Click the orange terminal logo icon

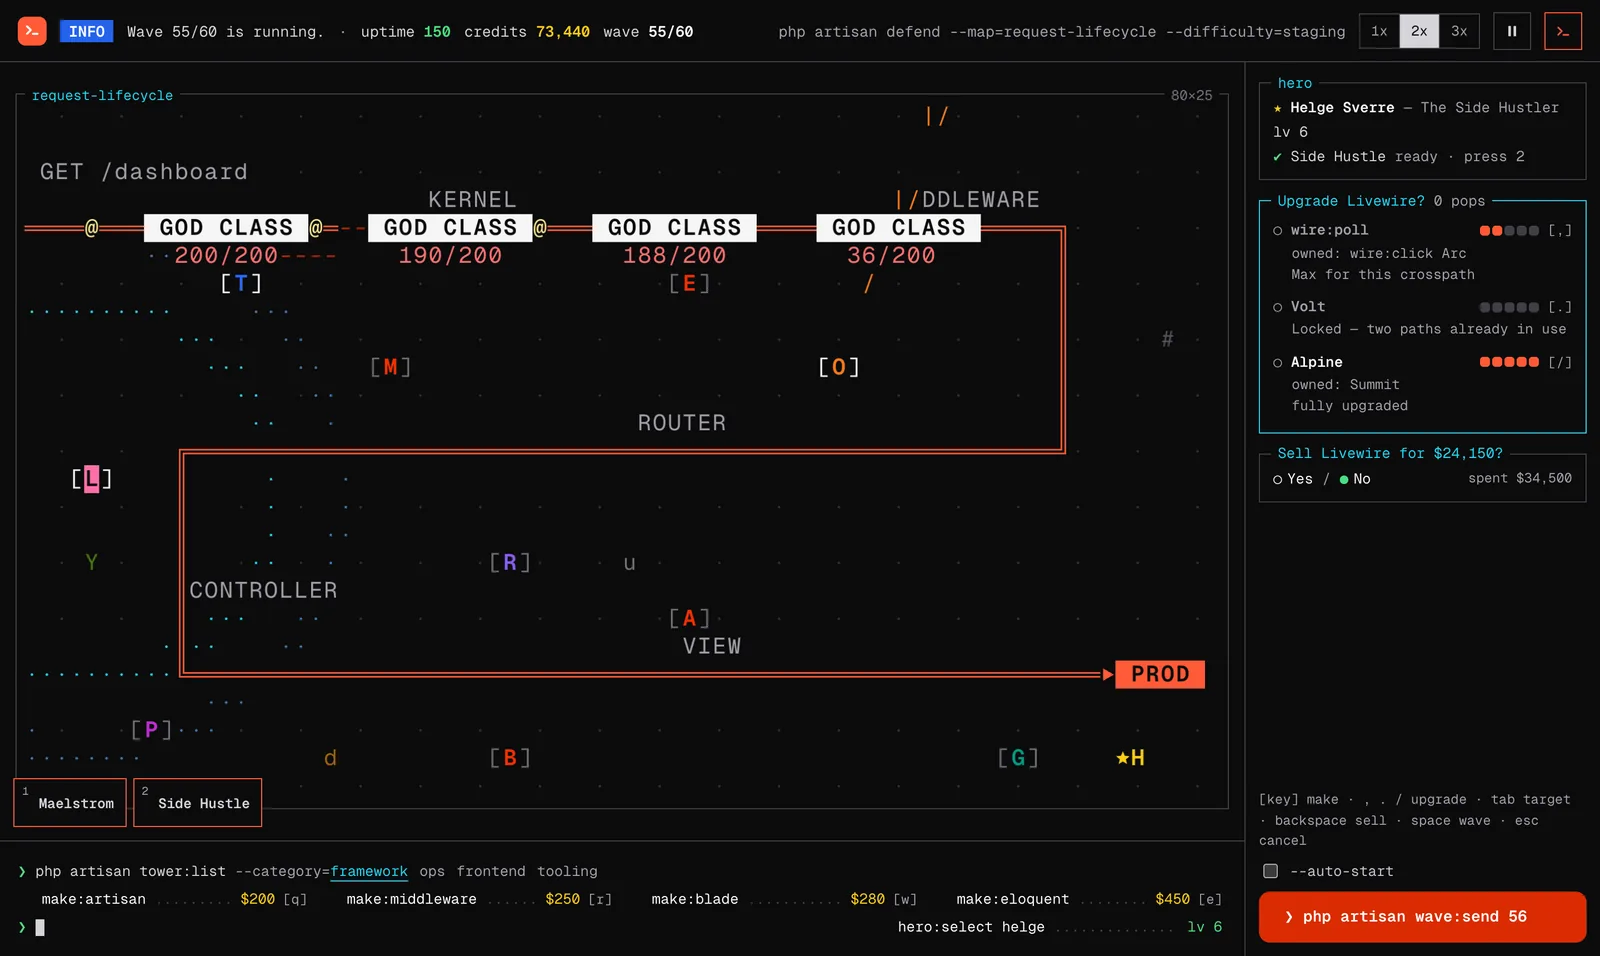[x=32, y=31]
